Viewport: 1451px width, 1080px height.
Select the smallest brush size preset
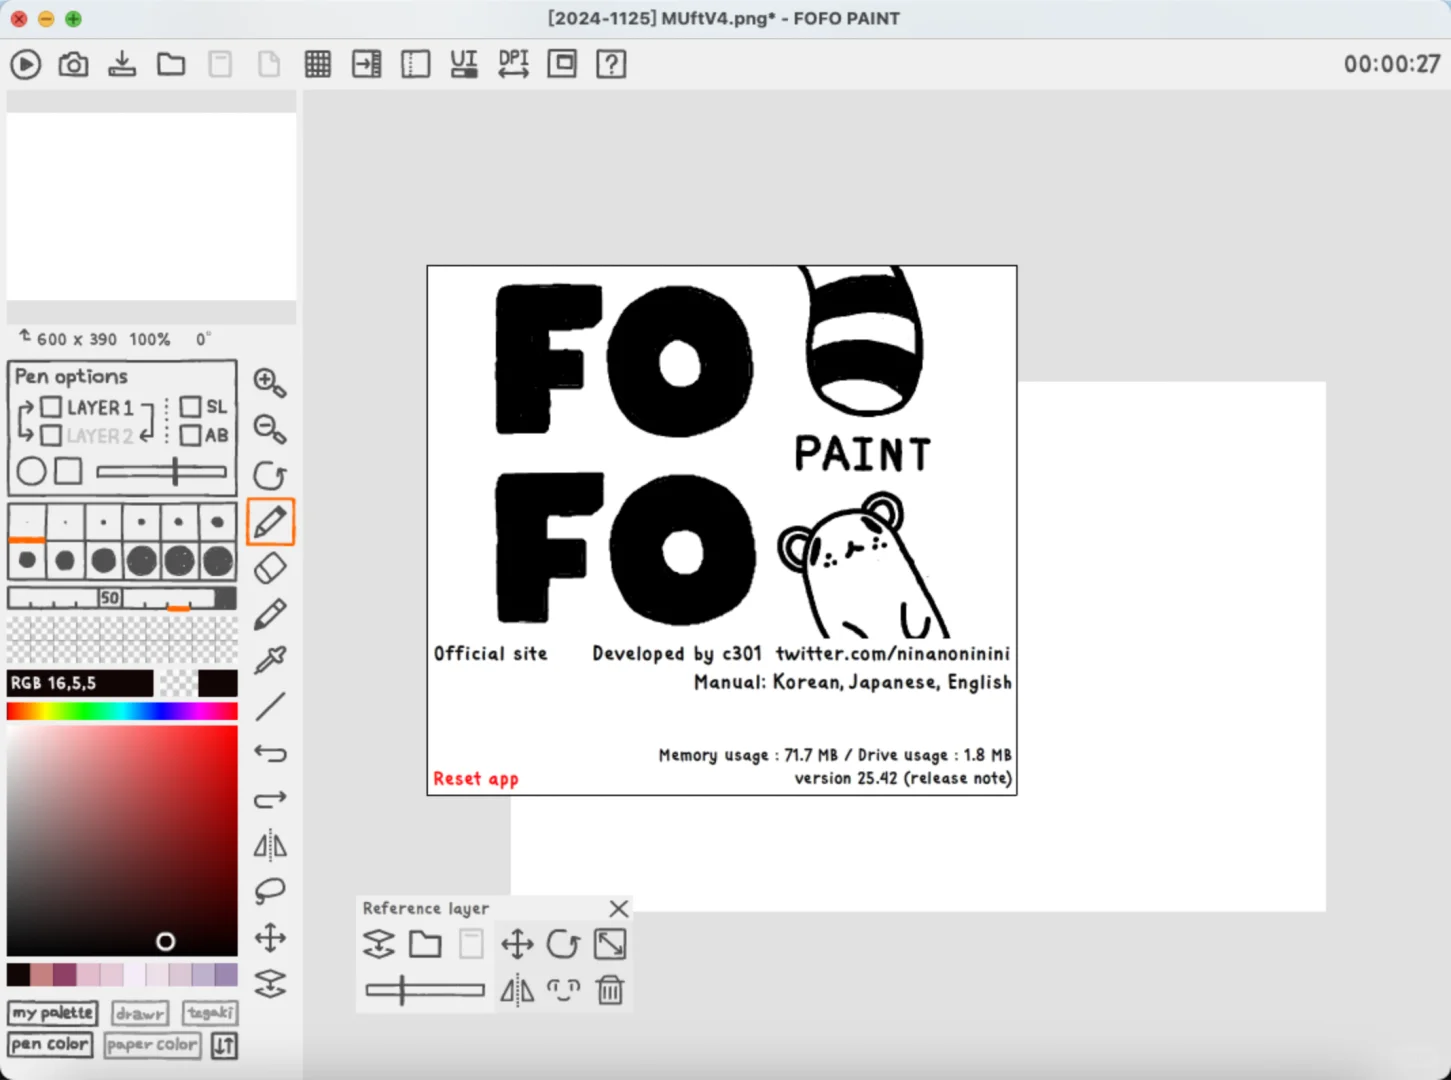(x=27, y=522)
